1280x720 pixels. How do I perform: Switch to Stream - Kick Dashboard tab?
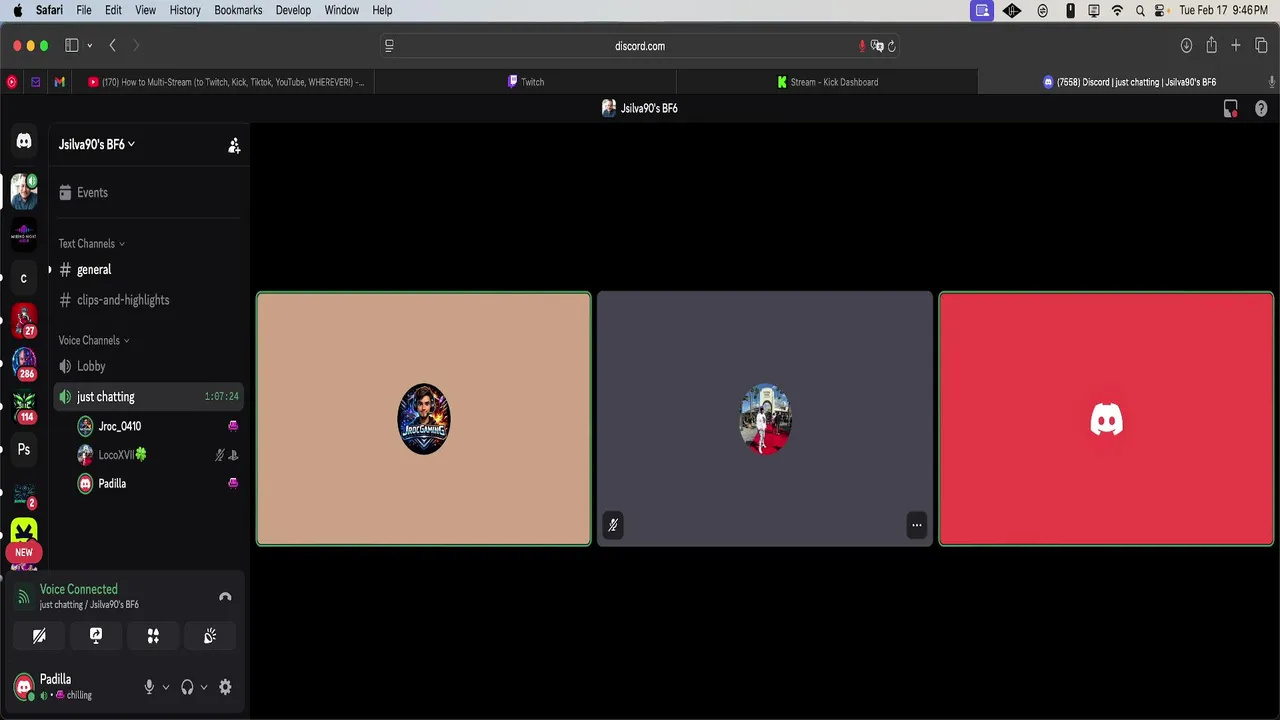tap(828, 82)
